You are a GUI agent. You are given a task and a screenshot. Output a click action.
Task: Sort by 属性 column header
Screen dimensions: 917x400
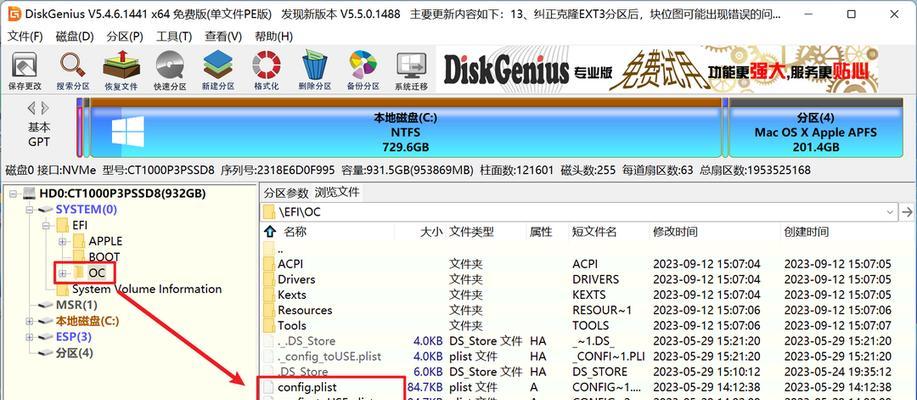[541, 232]
